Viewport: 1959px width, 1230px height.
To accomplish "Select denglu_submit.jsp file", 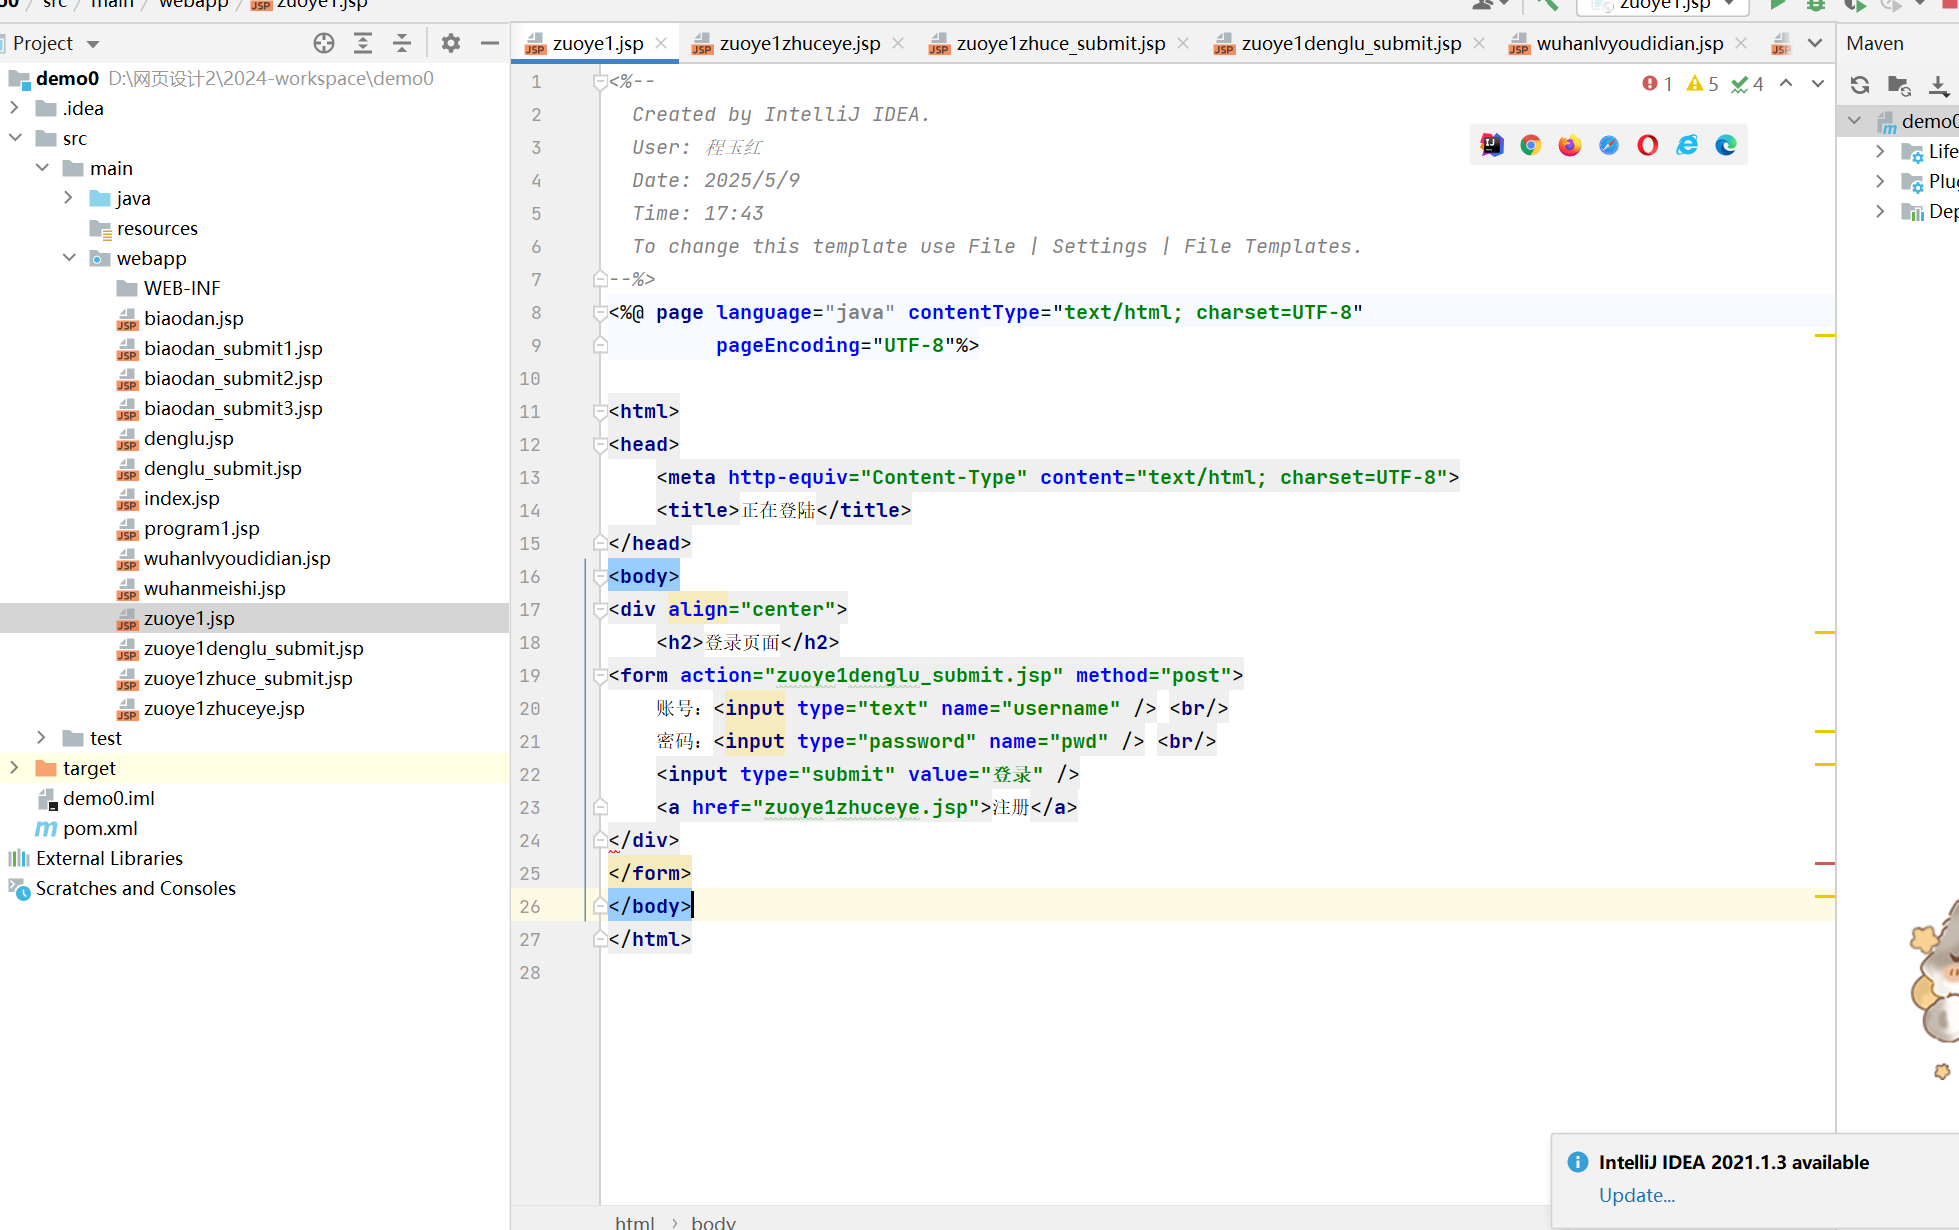I will tap(222, 468).
